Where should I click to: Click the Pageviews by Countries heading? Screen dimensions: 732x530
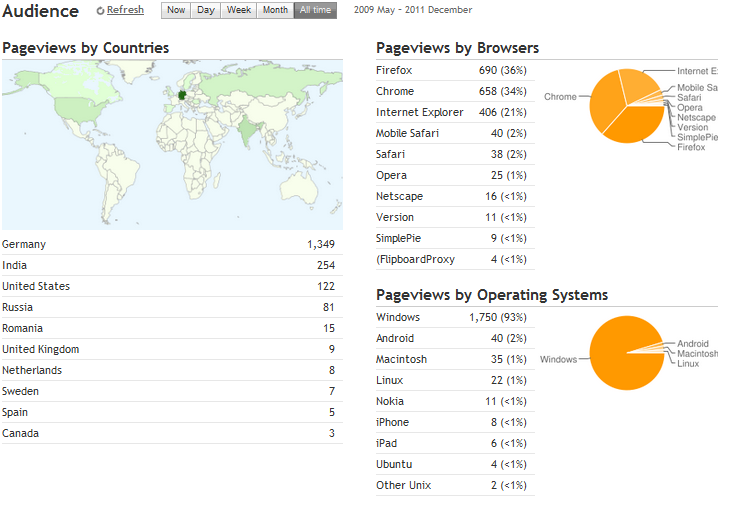pyautogui.click(x=85, y=48)
